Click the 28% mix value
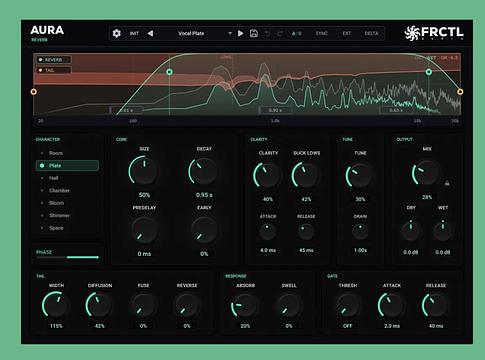This screenshot has width=485, height=360. 427,197
